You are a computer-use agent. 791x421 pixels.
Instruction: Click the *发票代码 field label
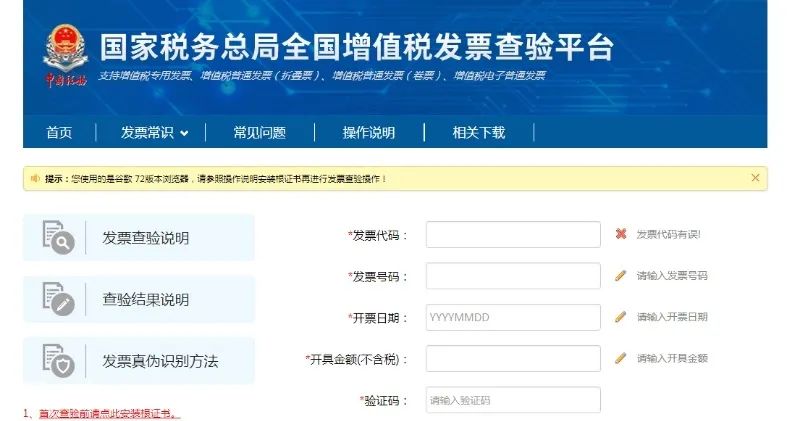[377, 235]
